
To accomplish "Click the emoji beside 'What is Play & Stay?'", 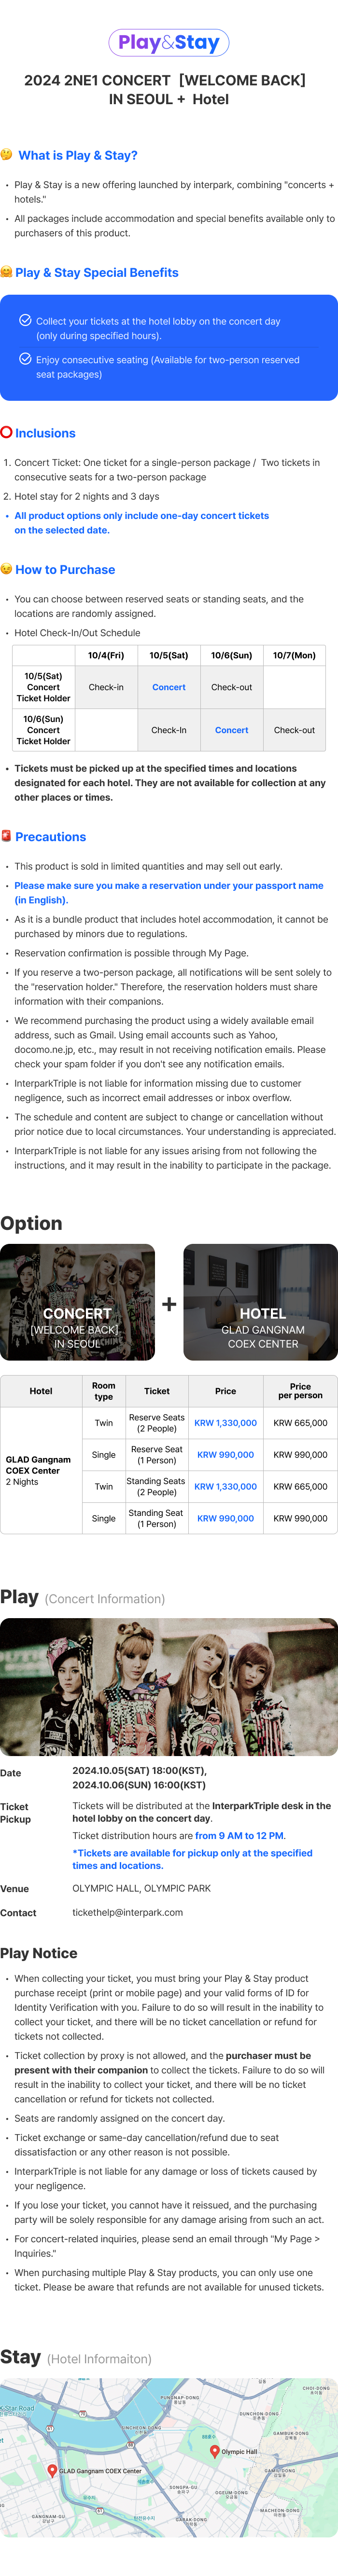I will coord(7,155).
